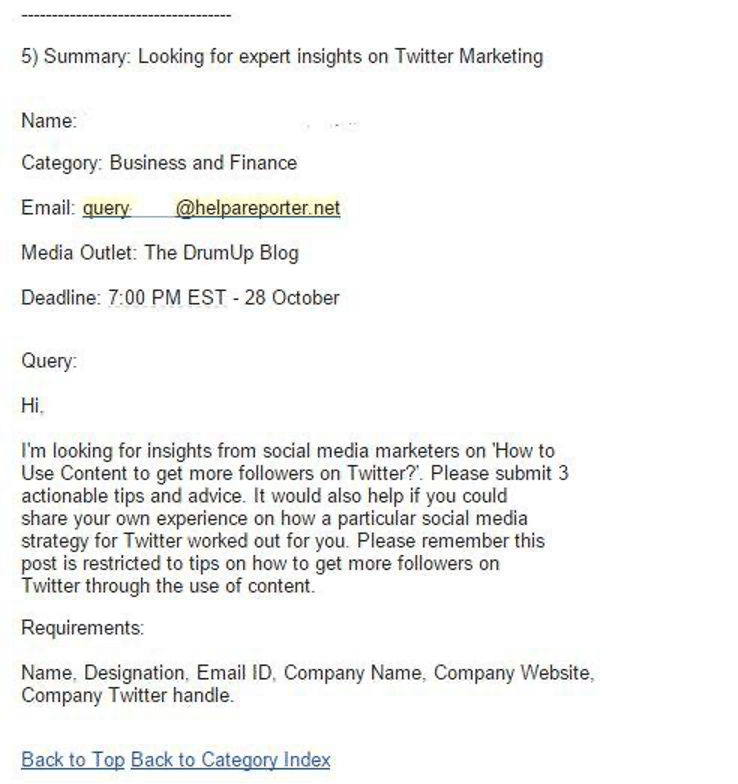This screenshot has width=738, height=784.
Task: Click the "Twitter through the use of content." line
Action: (x=168, y=586)
